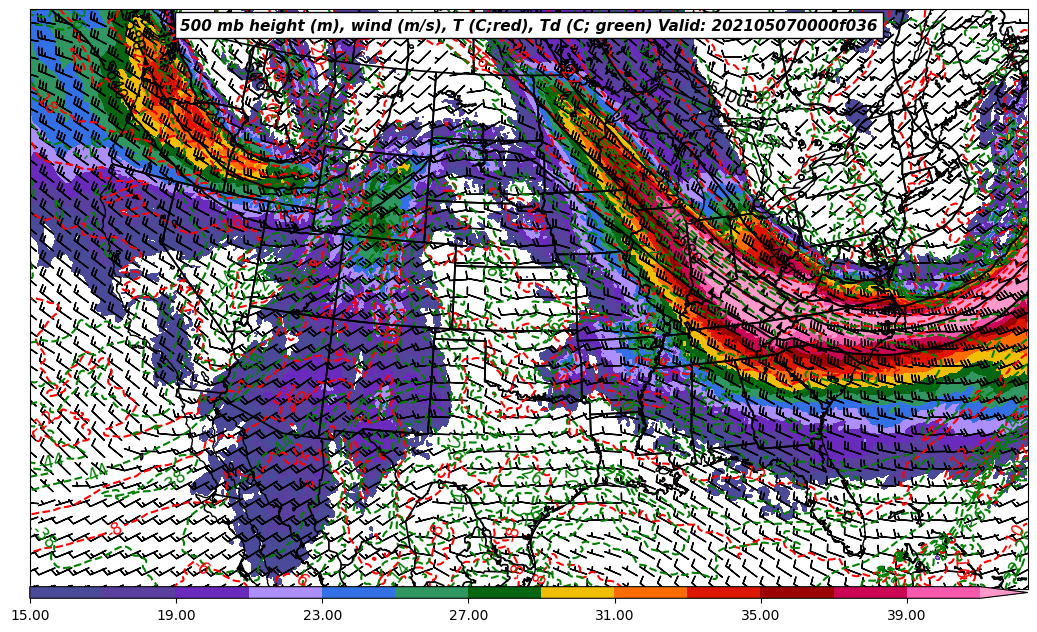
Task: Select the dark maroon colorbar segment after 35.00
Action: (x=797, y=592)
